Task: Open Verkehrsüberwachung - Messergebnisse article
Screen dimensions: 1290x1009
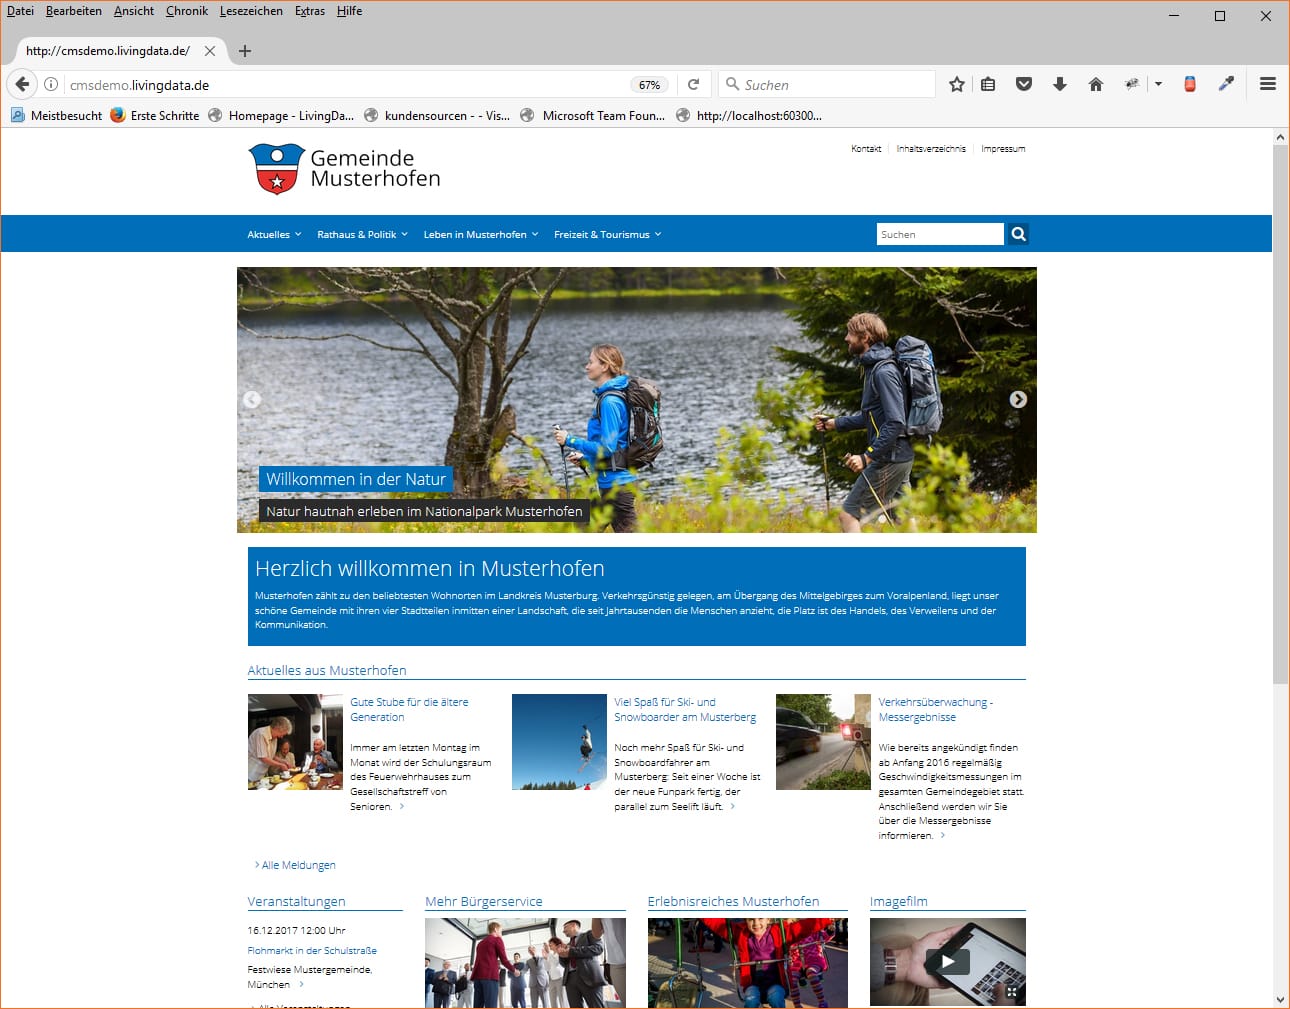Action: 935,709
